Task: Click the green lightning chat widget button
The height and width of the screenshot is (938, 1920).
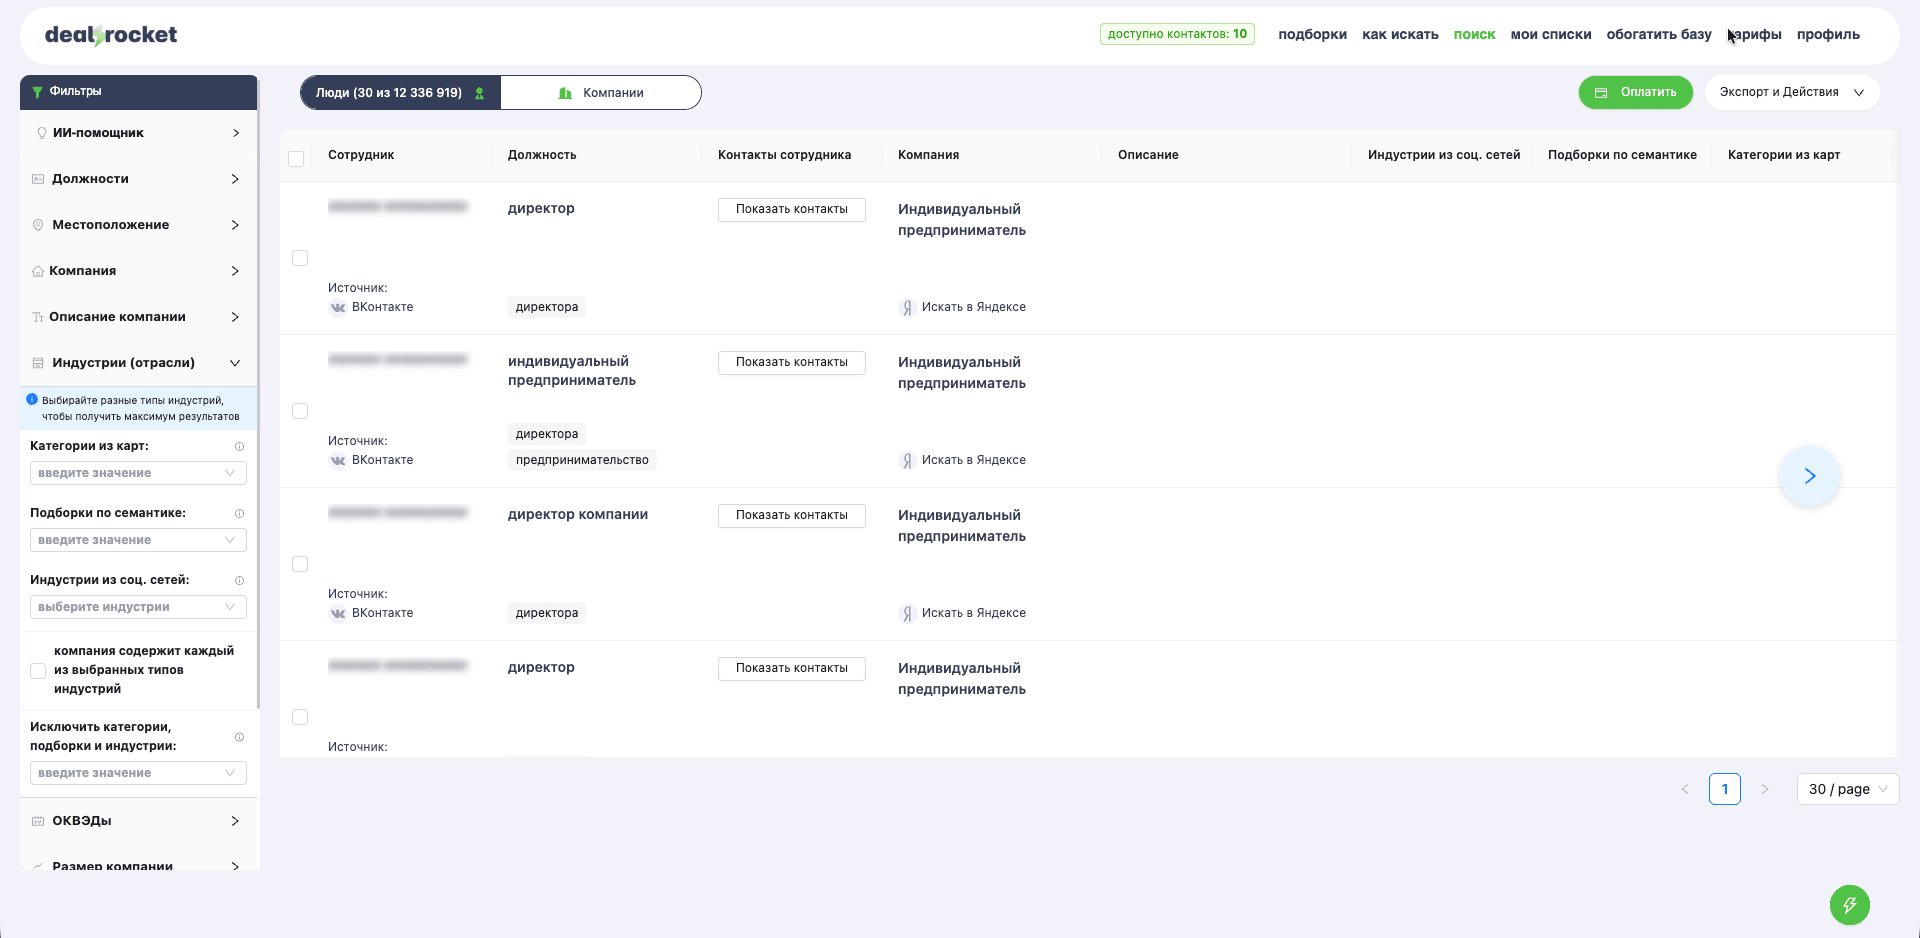Action: pos(1850,905)
